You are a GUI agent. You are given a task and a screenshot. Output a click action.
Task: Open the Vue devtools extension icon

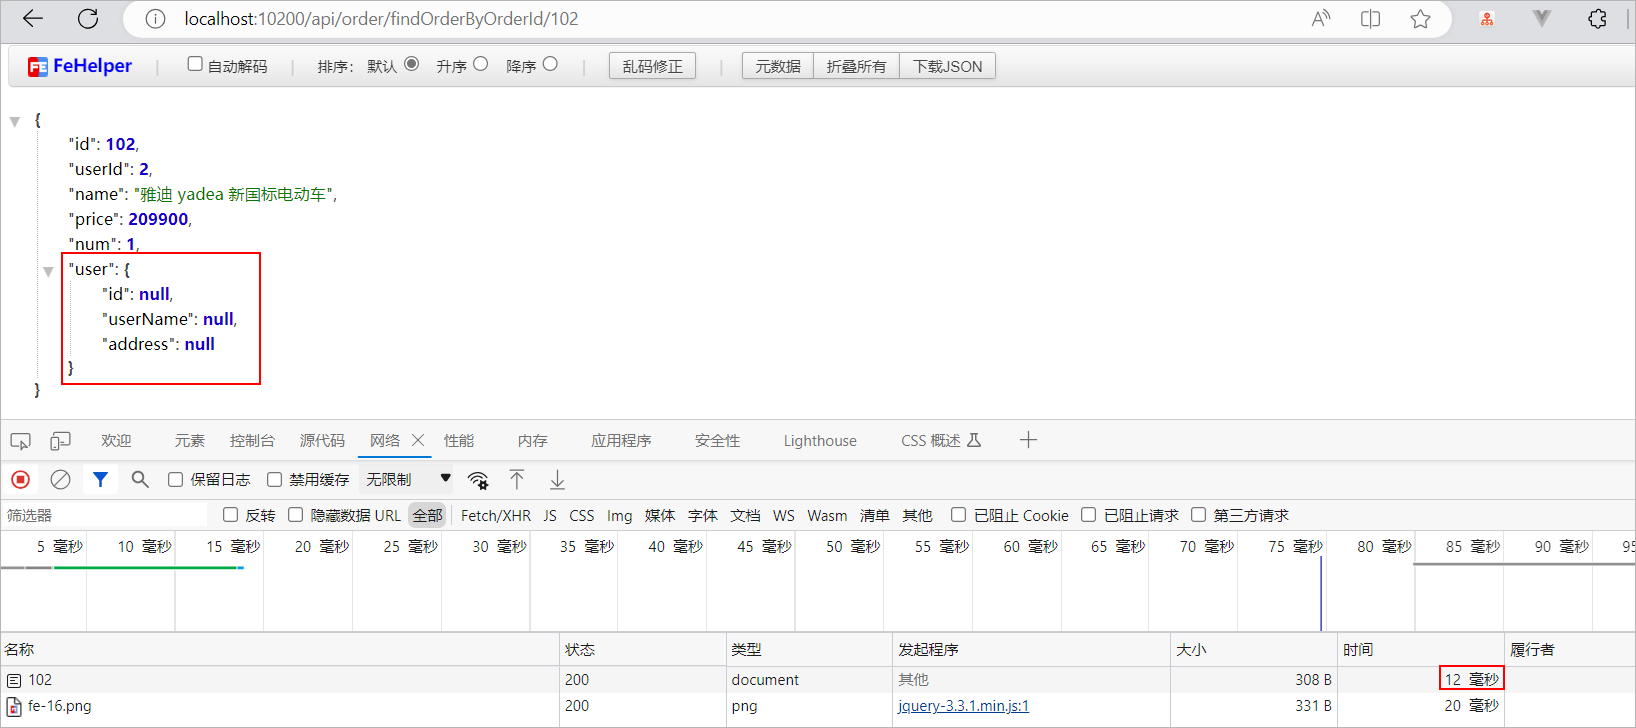[1542, 19]
